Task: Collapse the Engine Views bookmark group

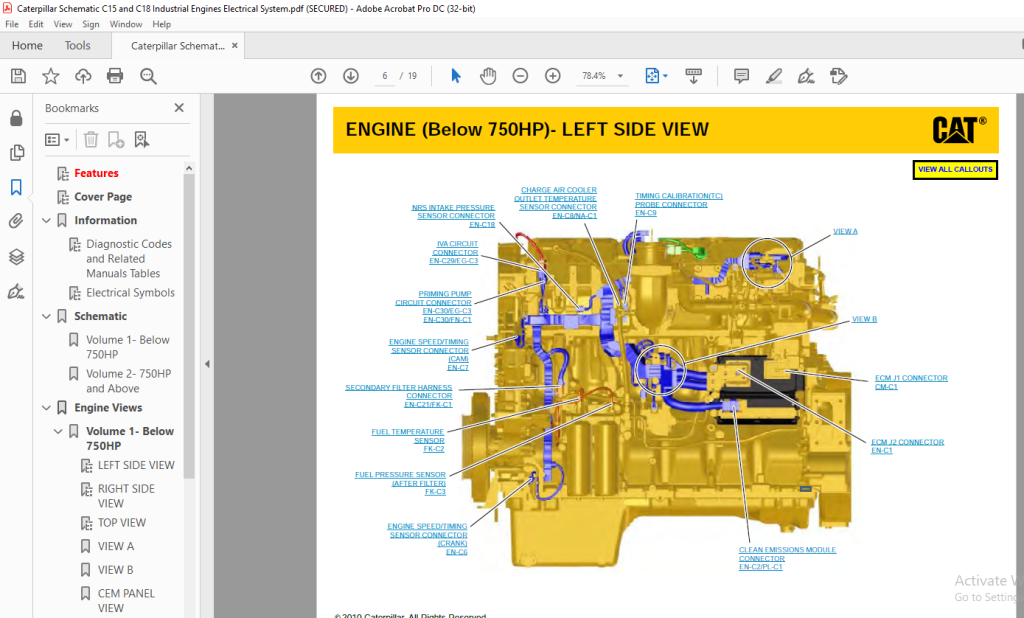Action: click(46, 408)
